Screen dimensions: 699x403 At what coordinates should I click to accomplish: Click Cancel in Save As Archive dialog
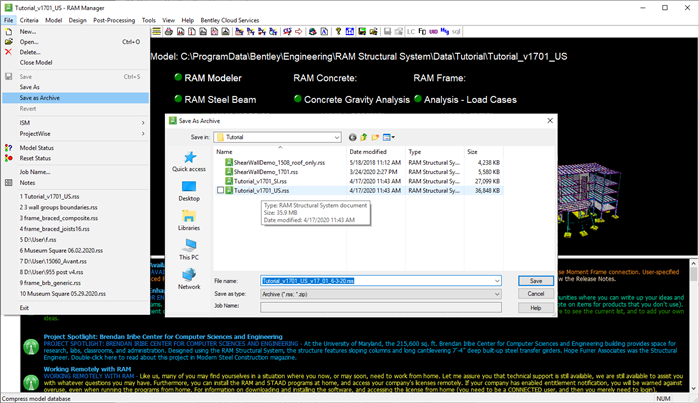[x=536, y=294]
